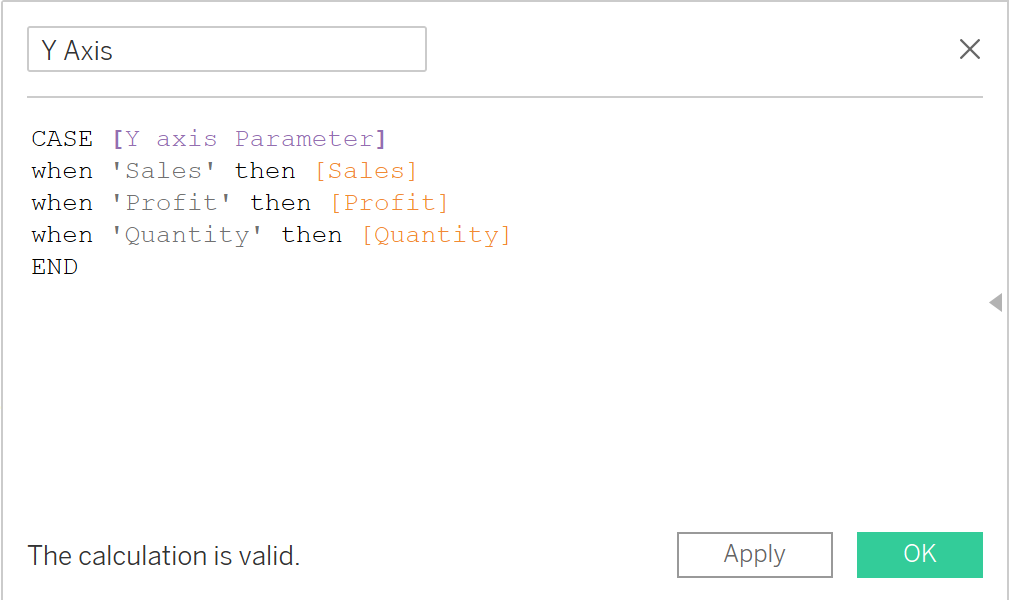Place cursor on the CASE keyword
This screenshot has height=600, width=1009.
click(x=62, y=139)
